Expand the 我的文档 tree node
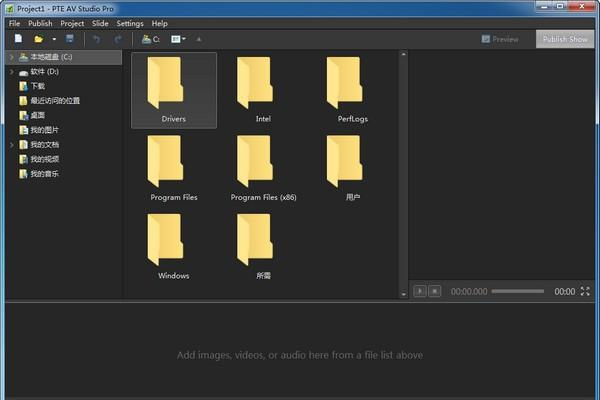The height and width of the screenshot is (400, 600). click(11, 145)
